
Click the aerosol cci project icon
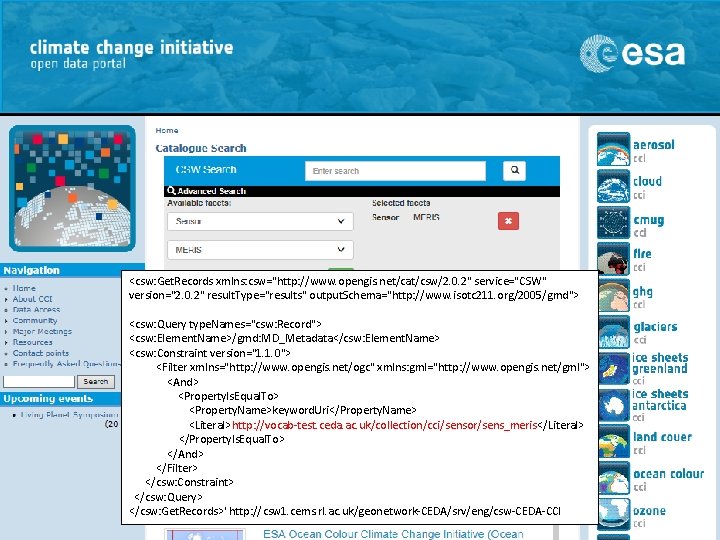613,149
